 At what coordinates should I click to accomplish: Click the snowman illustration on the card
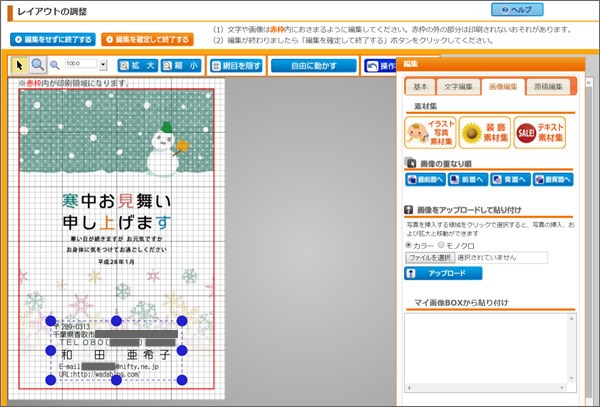tap(165, 149)
